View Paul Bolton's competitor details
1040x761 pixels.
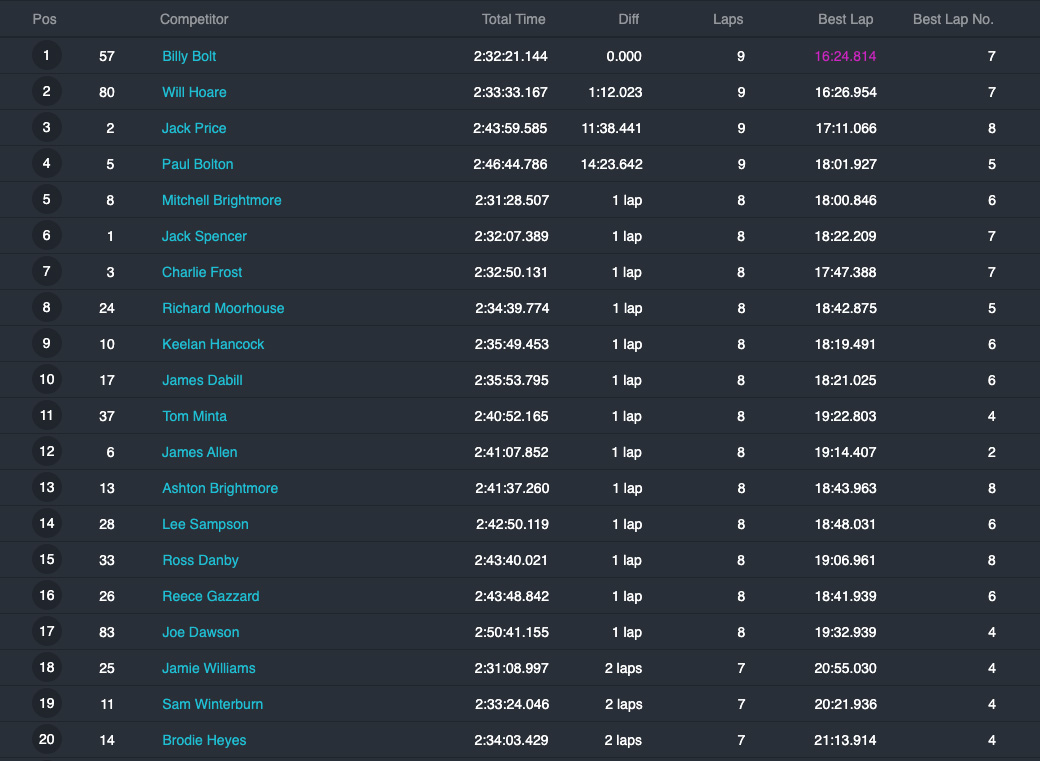point(198,164)
